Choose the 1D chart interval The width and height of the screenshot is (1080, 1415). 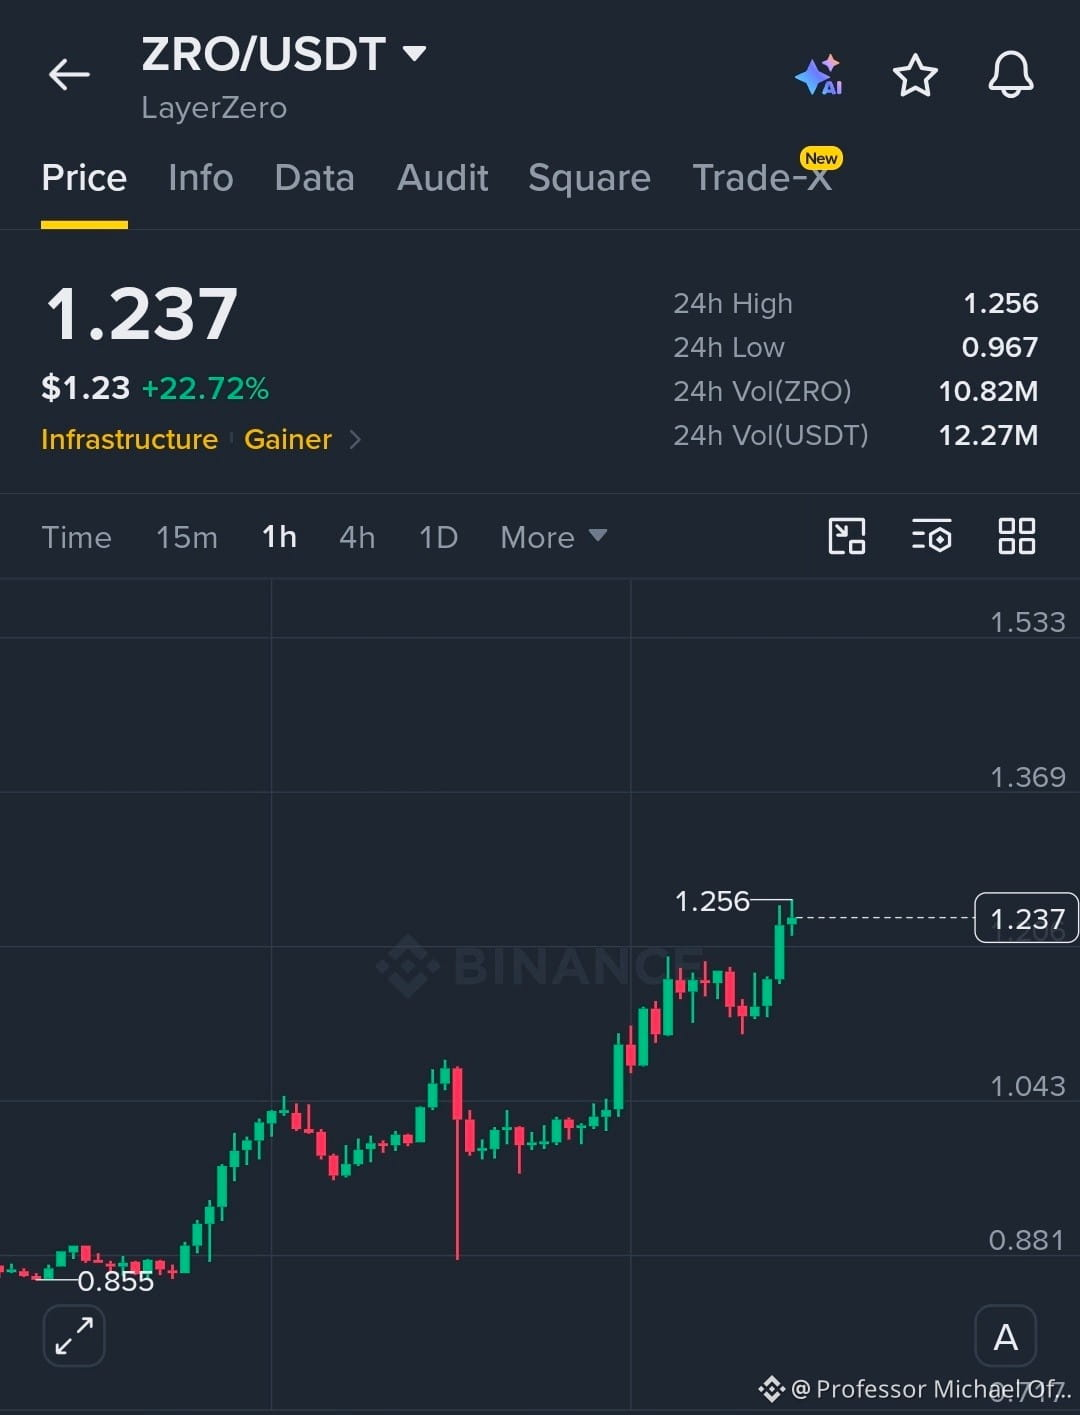click(x=438, y=537)
